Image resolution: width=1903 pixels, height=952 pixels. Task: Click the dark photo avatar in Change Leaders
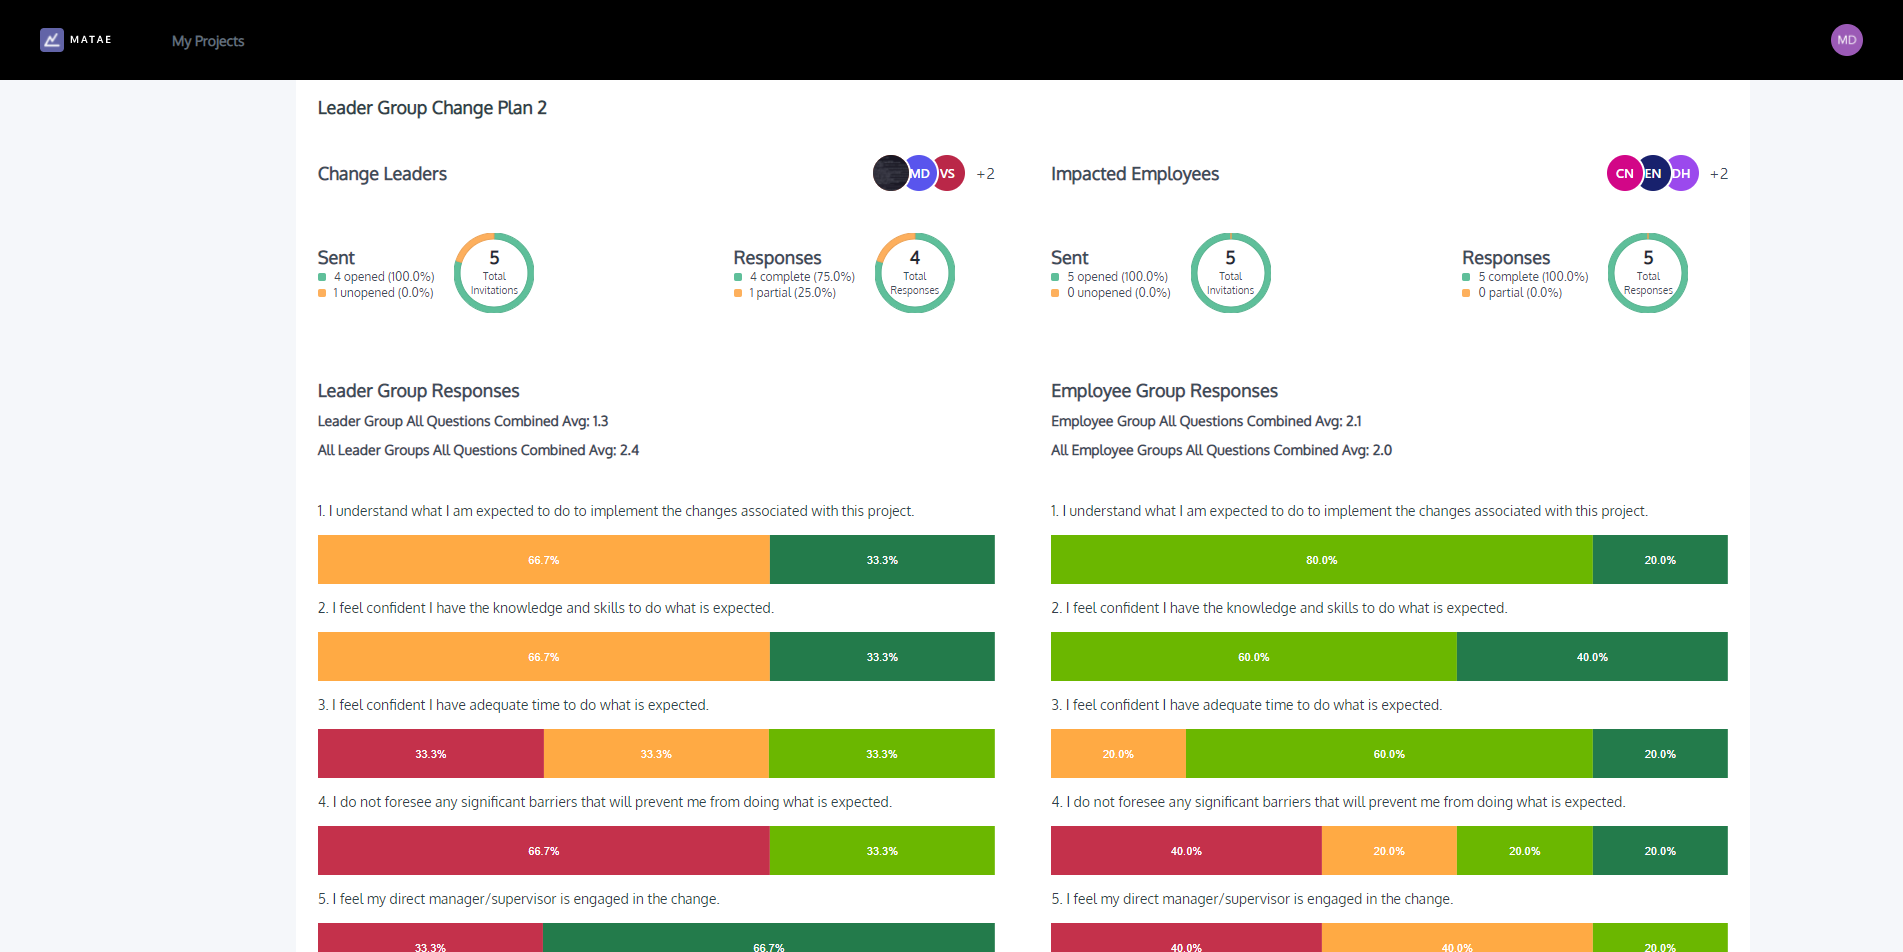889,172
